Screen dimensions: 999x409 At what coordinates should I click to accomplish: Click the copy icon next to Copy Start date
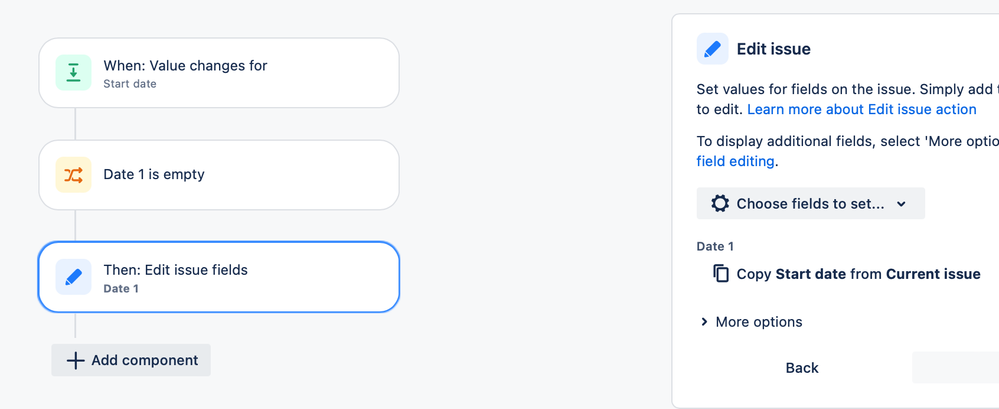[721, 274]
